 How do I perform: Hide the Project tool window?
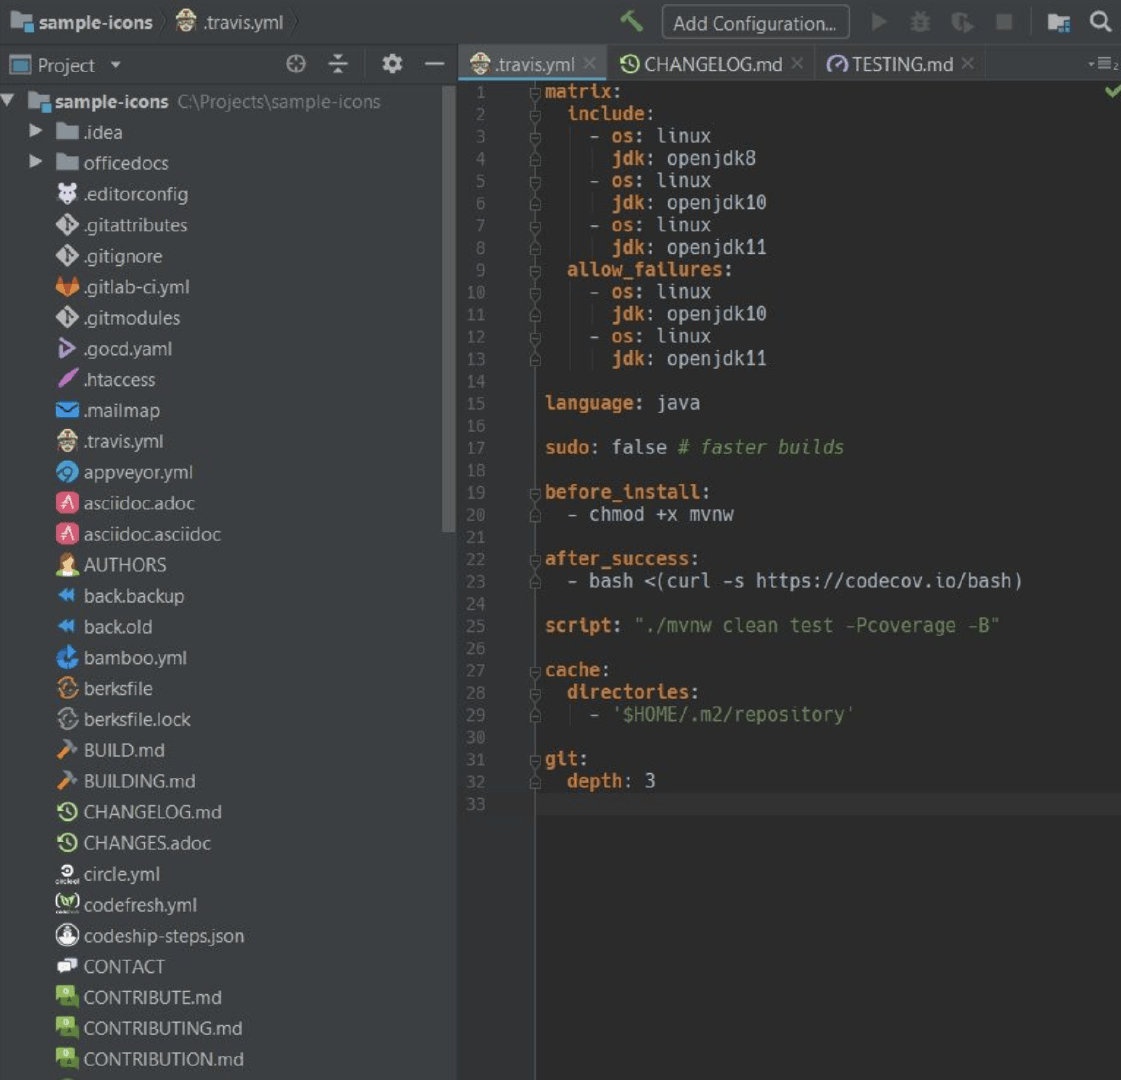(x=434, y=64)
